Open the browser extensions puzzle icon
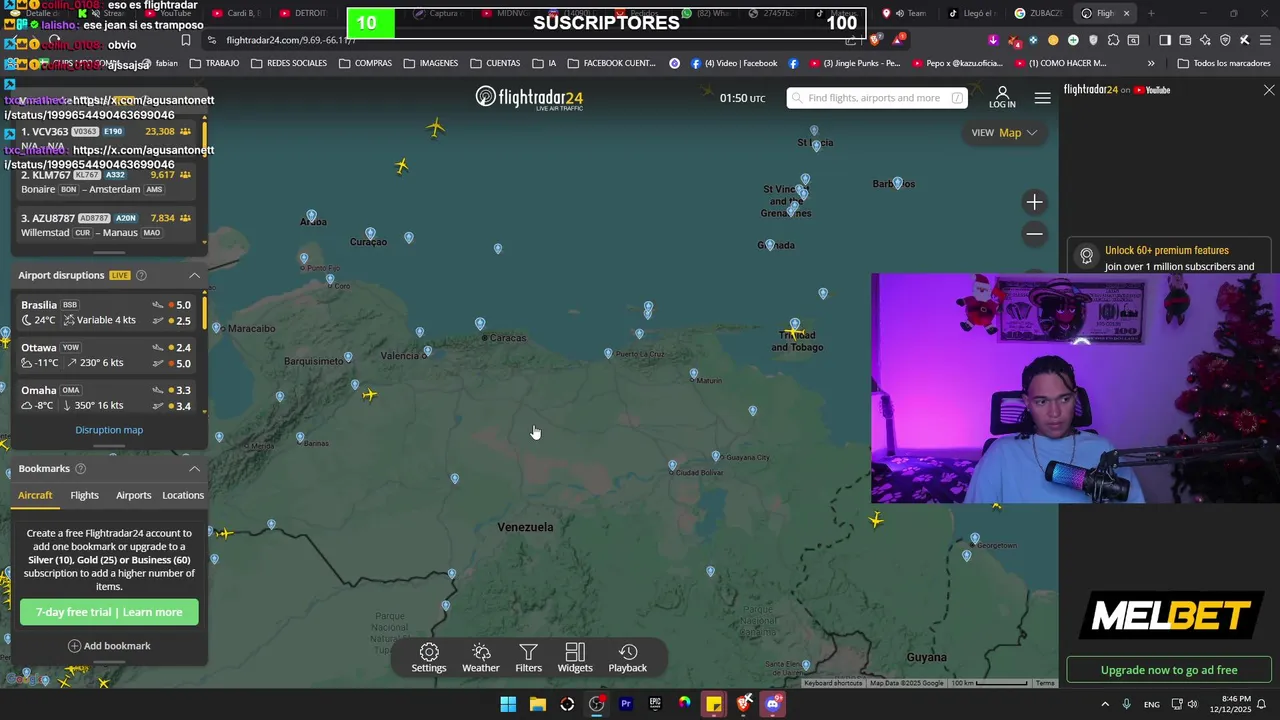 (1113, 40)
